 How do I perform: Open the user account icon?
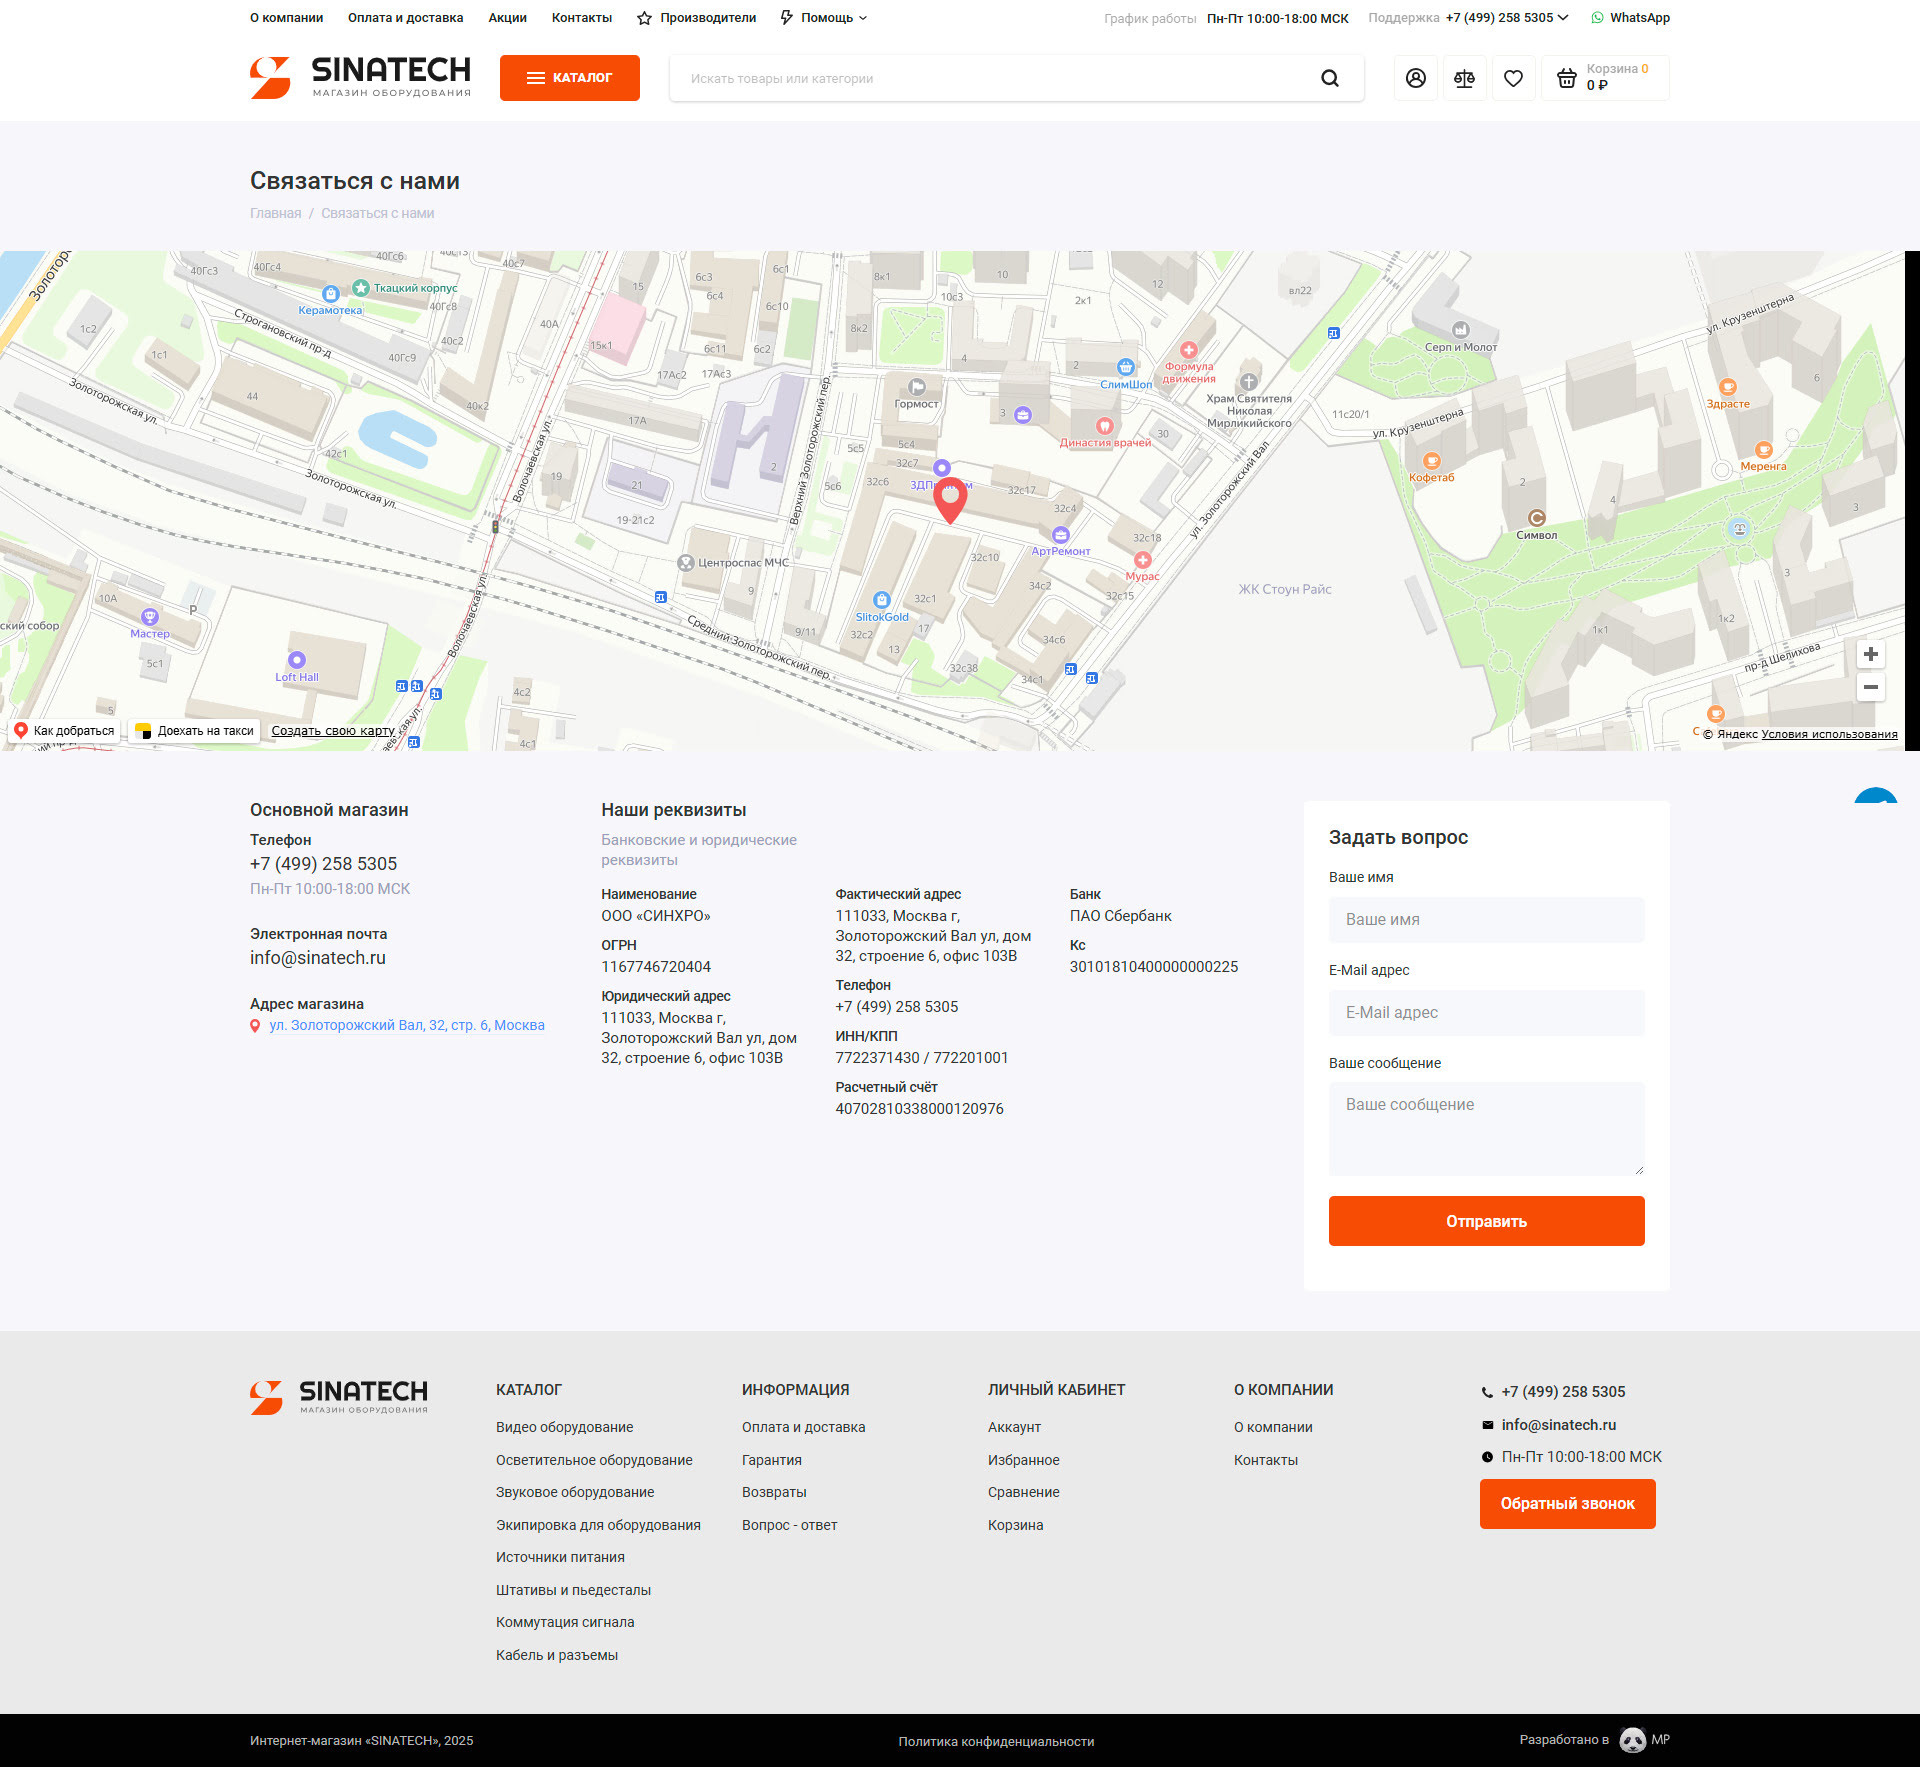coord(1416,78)
